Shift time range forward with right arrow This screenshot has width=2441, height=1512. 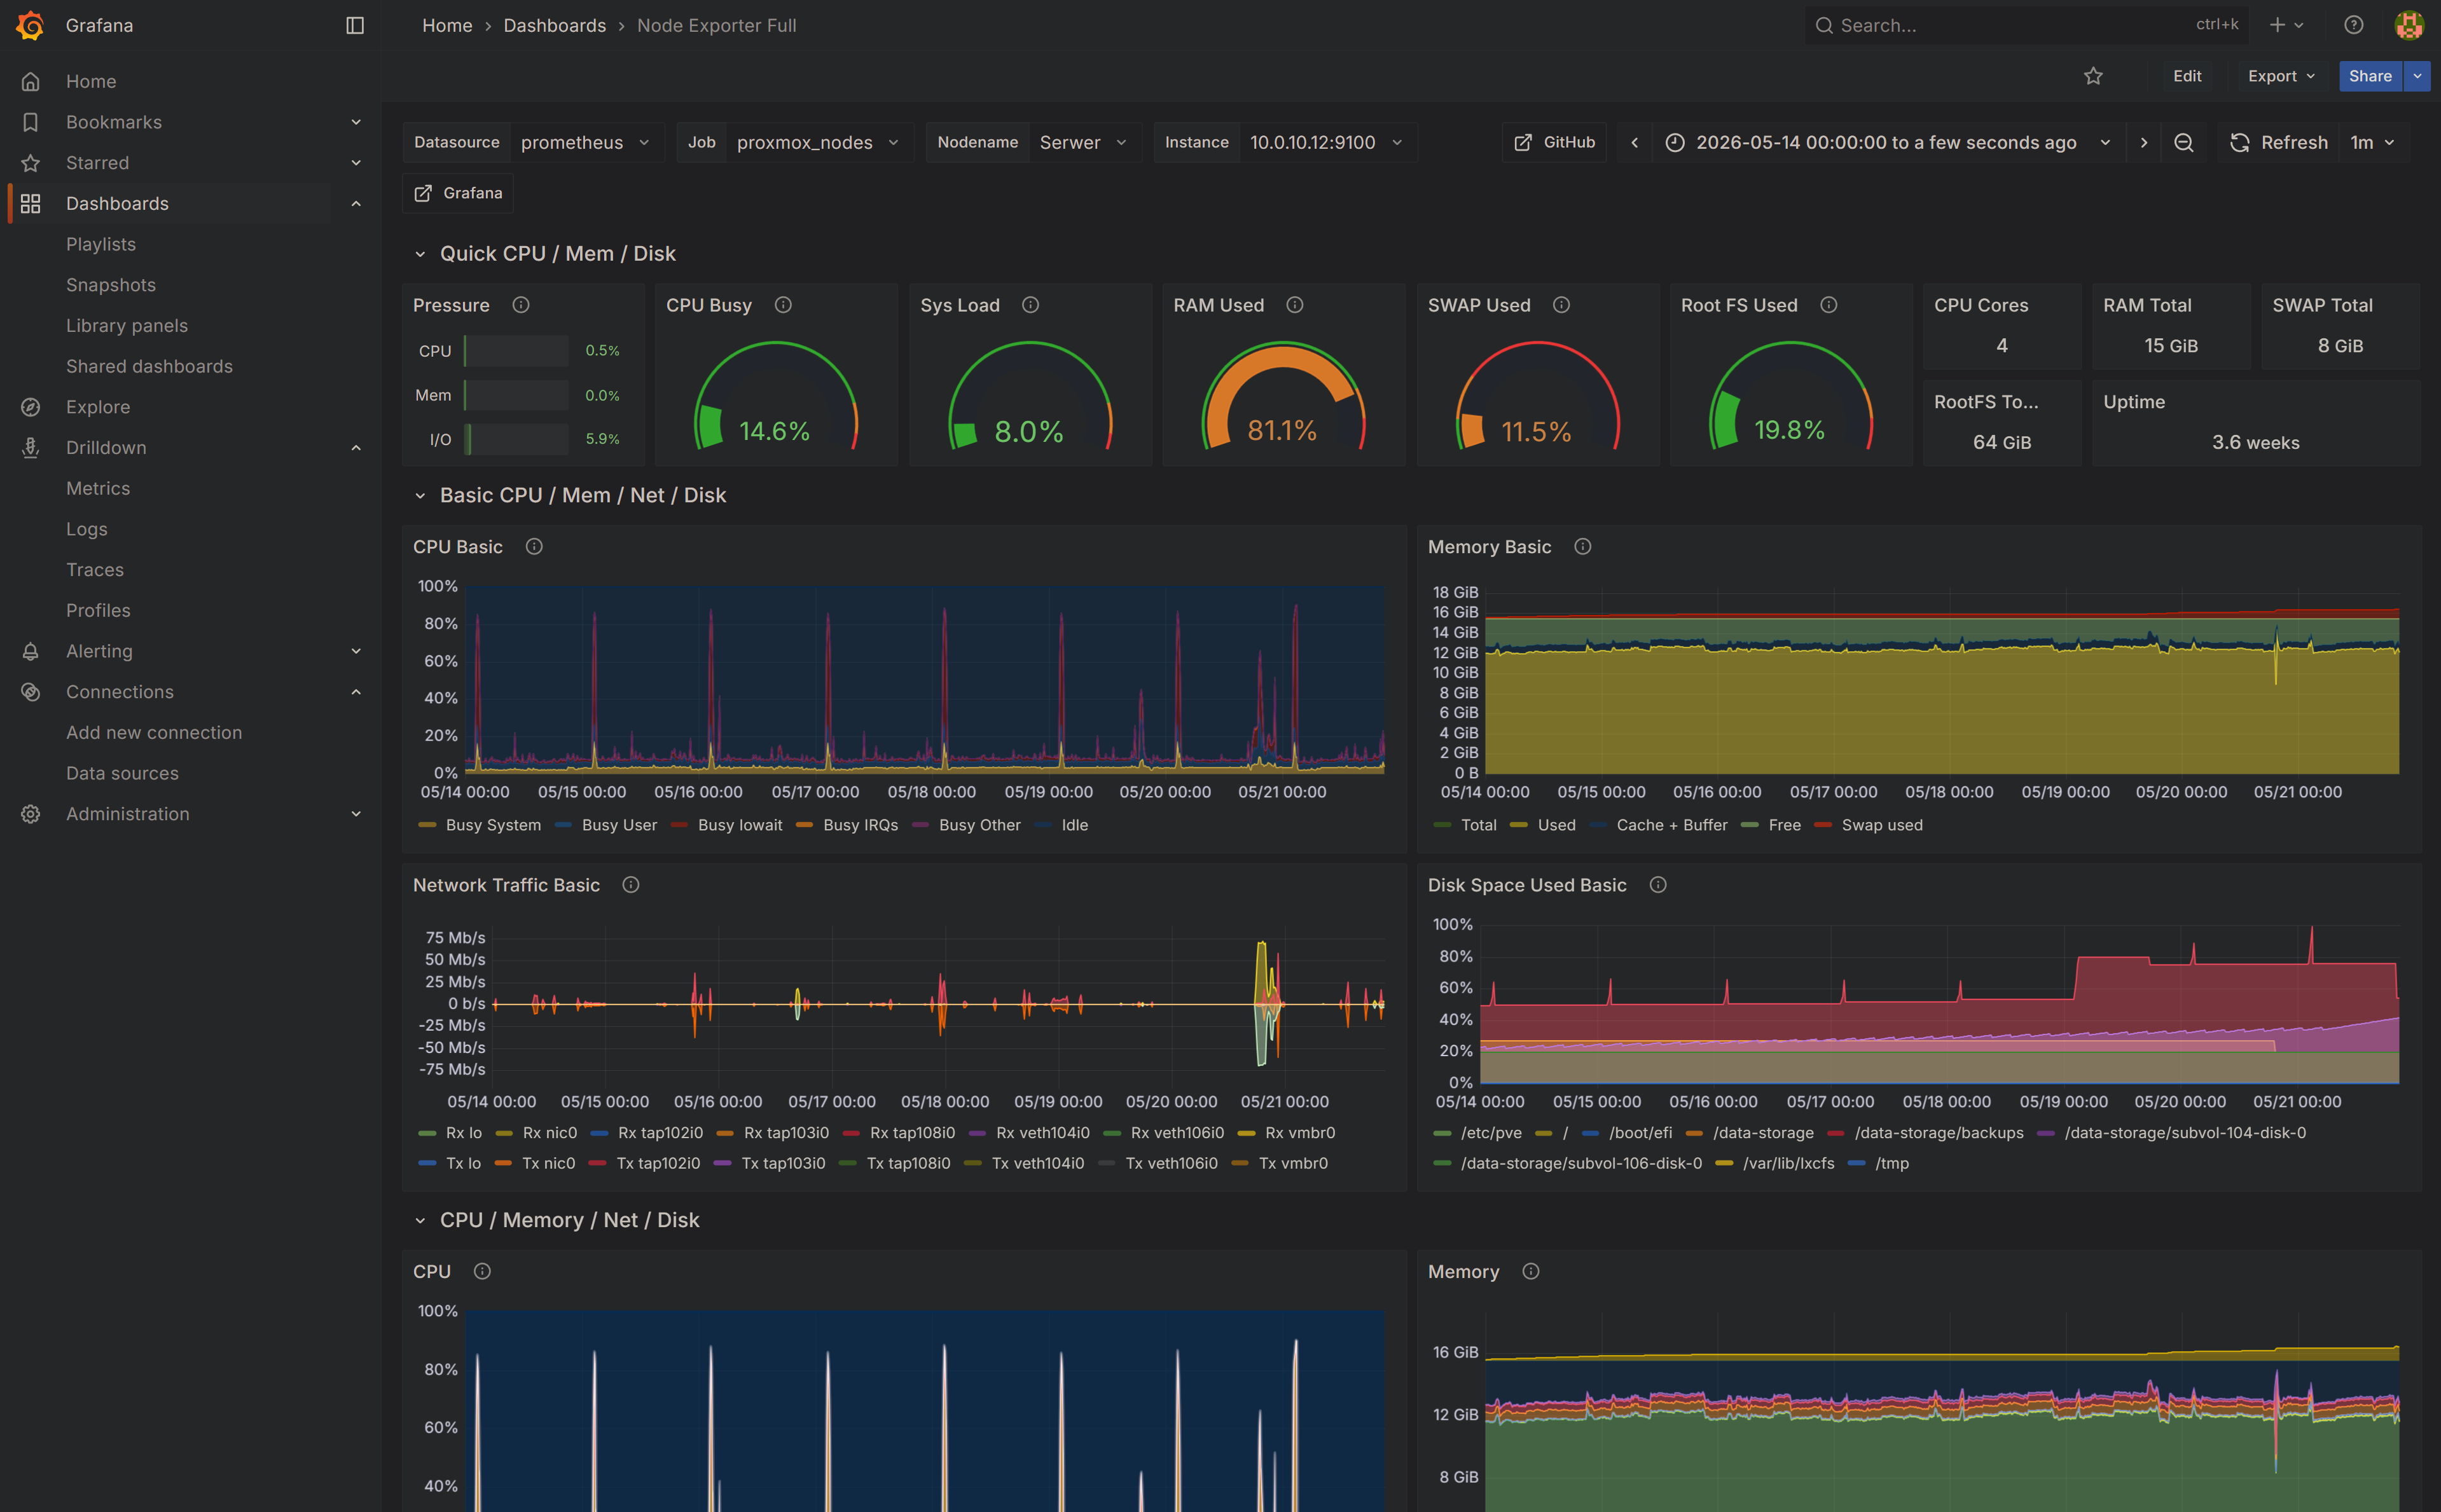click(2144, 143)
